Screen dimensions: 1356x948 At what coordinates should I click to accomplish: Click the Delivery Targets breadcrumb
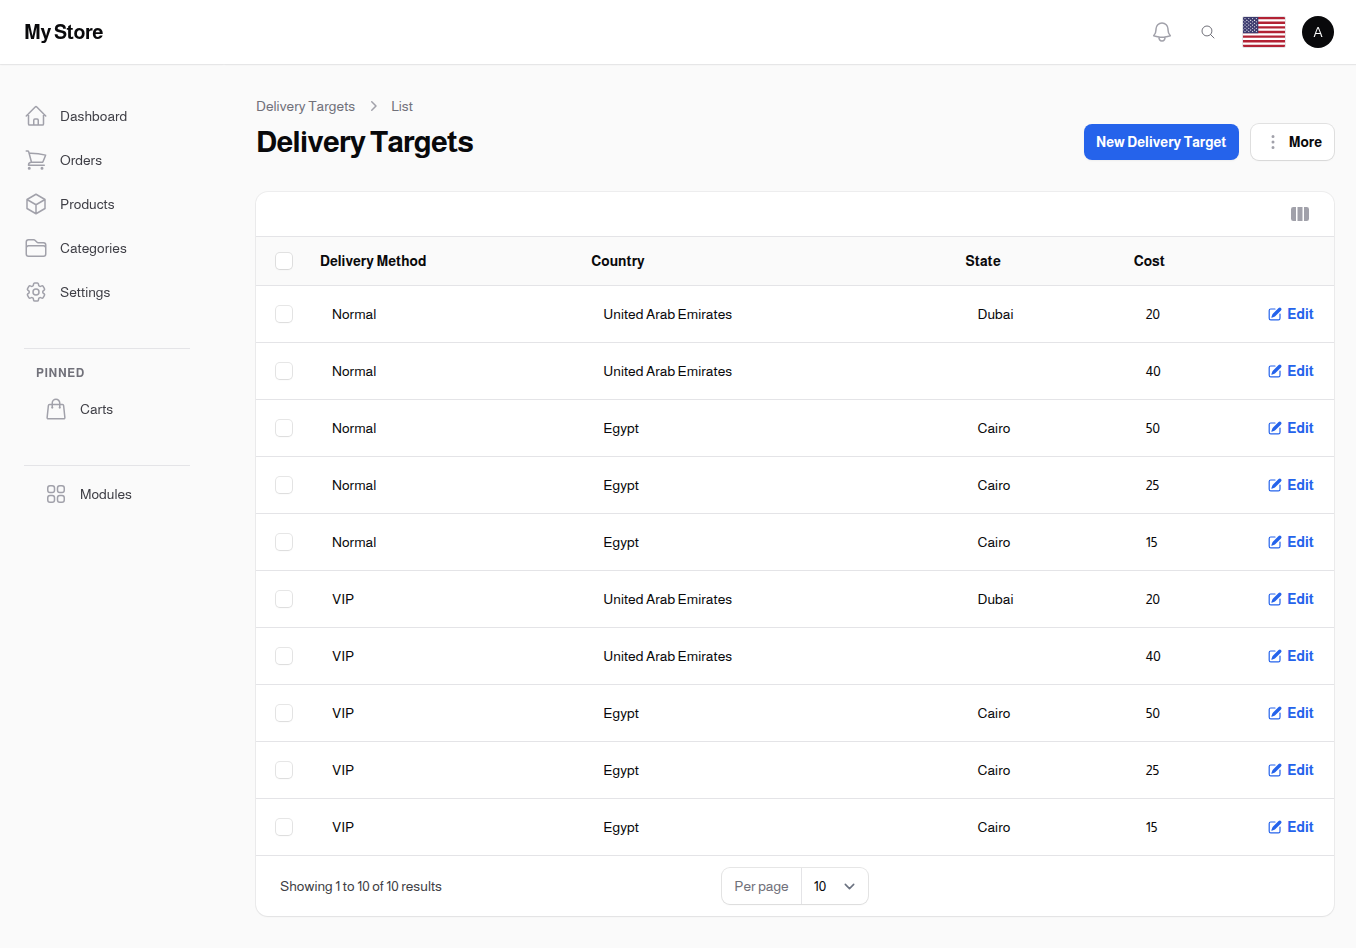[305, 106]
